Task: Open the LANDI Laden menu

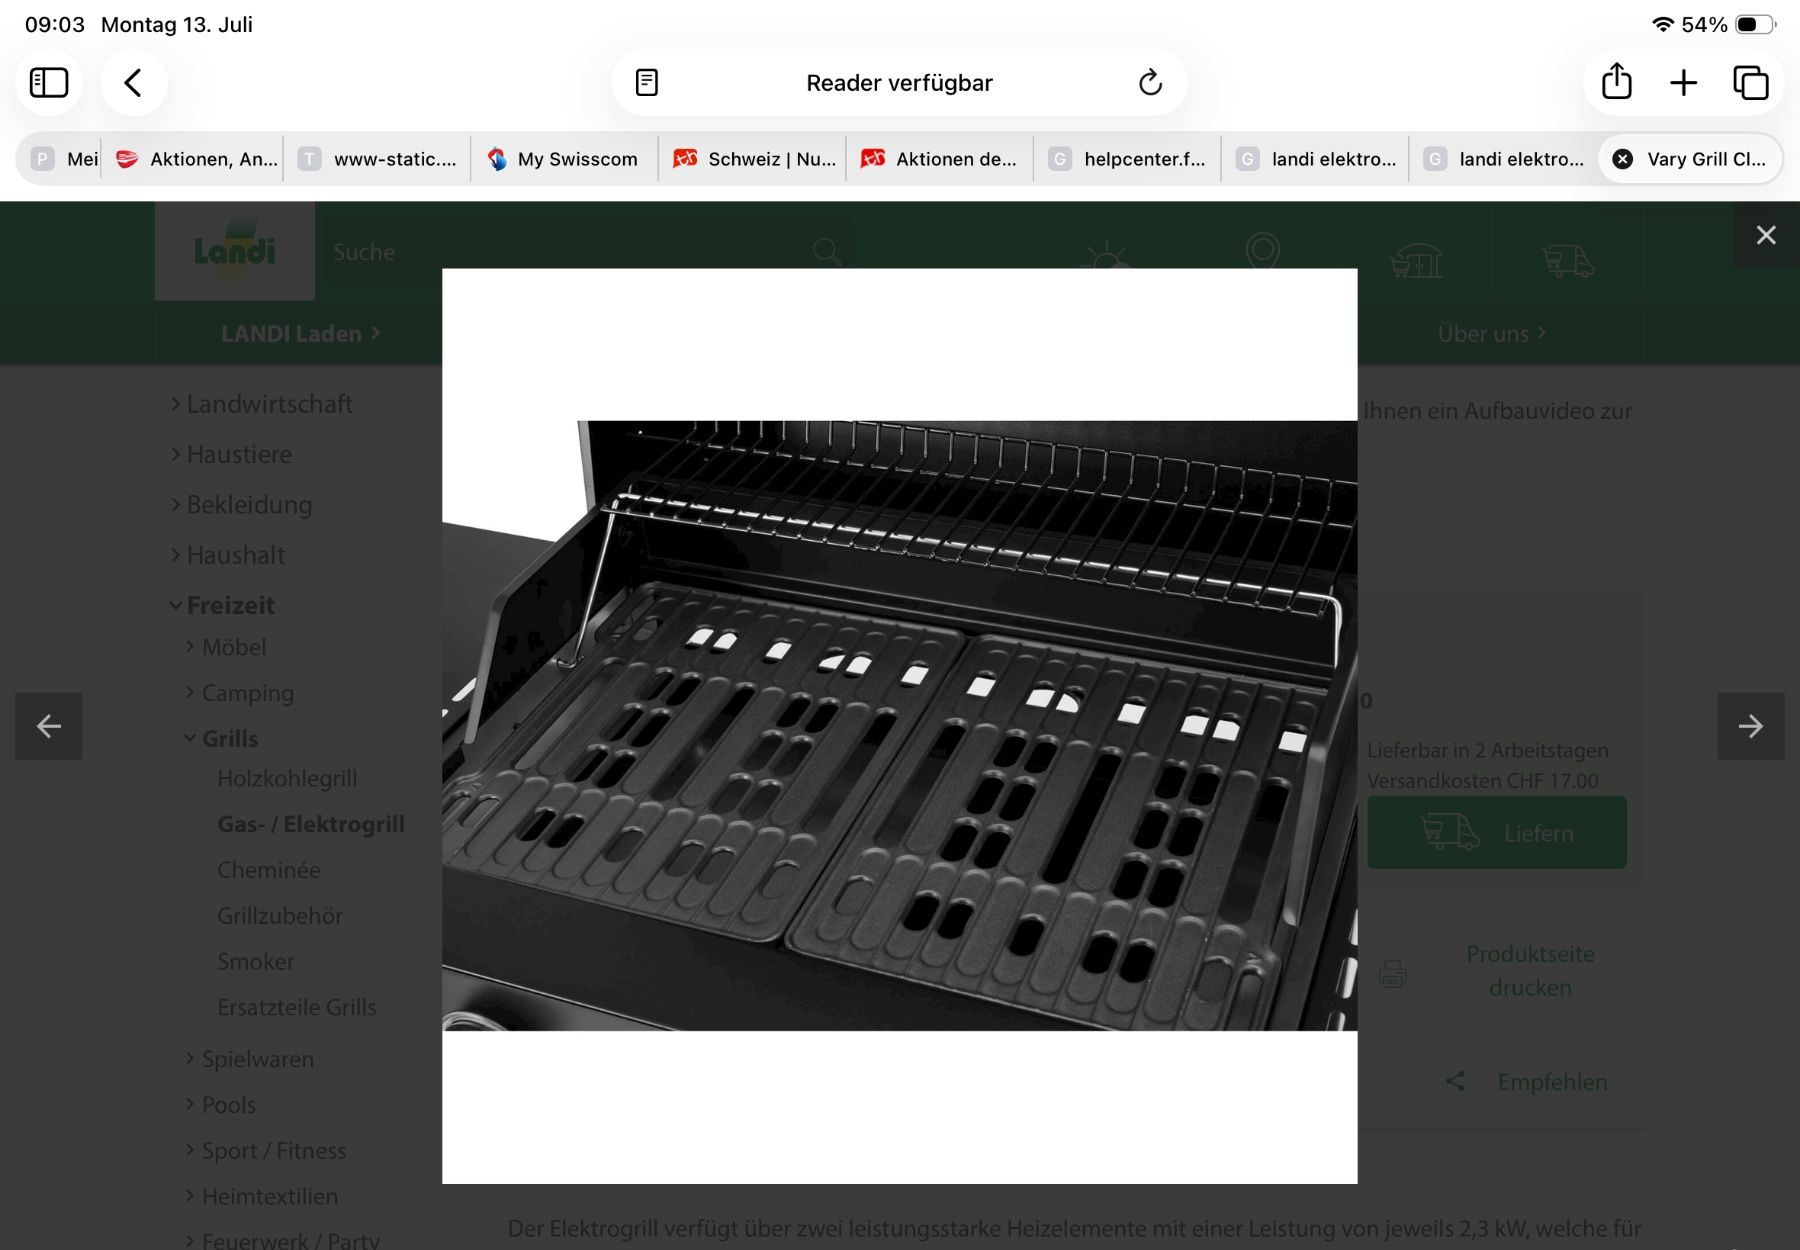Action: [300, 333]
